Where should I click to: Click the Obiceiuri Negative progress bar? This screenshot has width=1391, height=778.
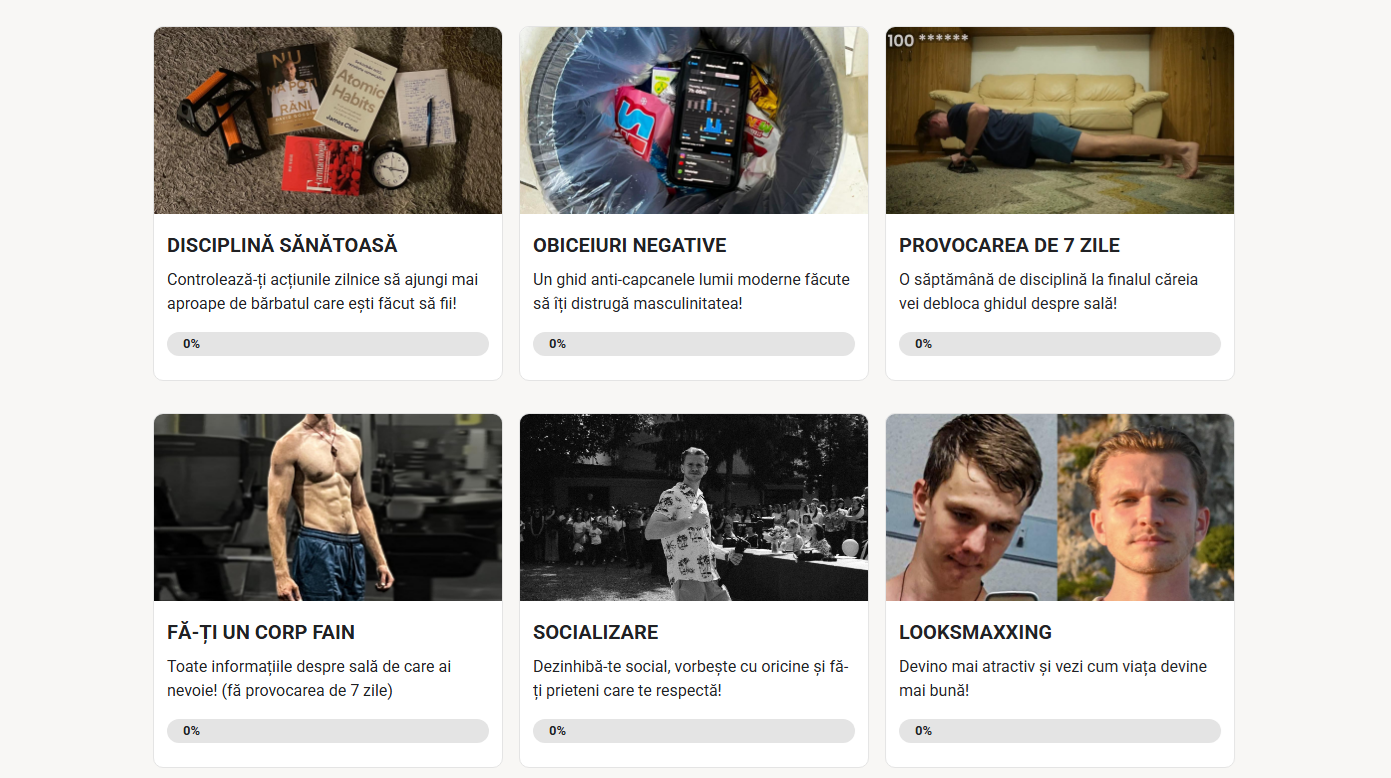pyautogui.click(x=694, y=344)
